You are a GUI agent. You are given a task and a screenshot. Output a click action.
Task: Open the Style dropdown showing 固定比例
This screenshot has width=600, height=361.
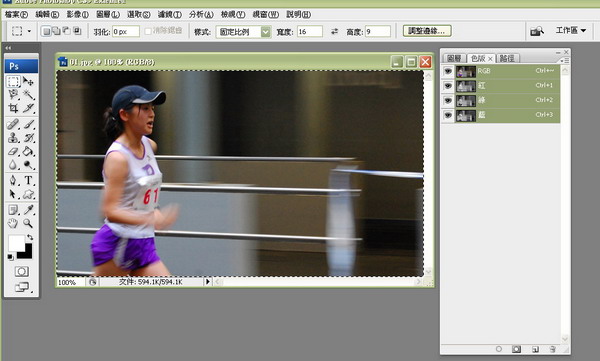(243, 32)
